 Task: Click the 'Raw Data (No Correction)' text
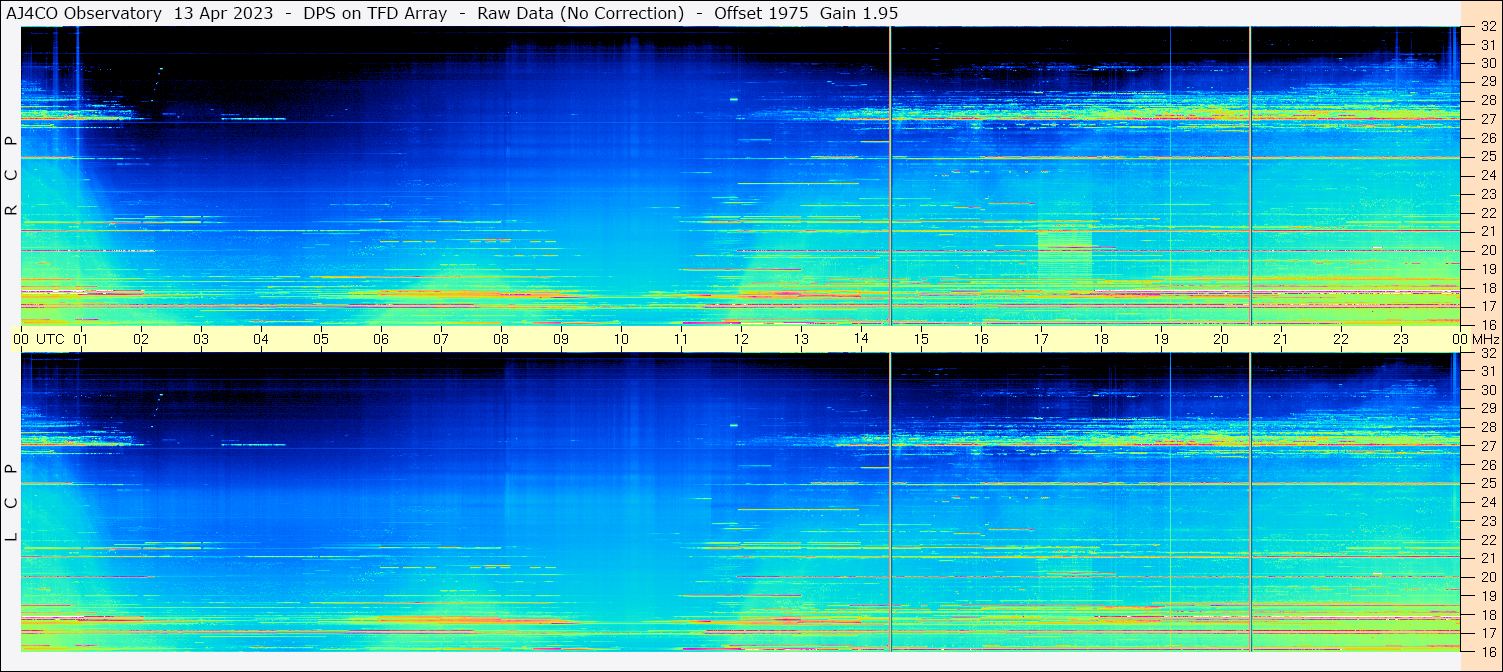point(581,13)
